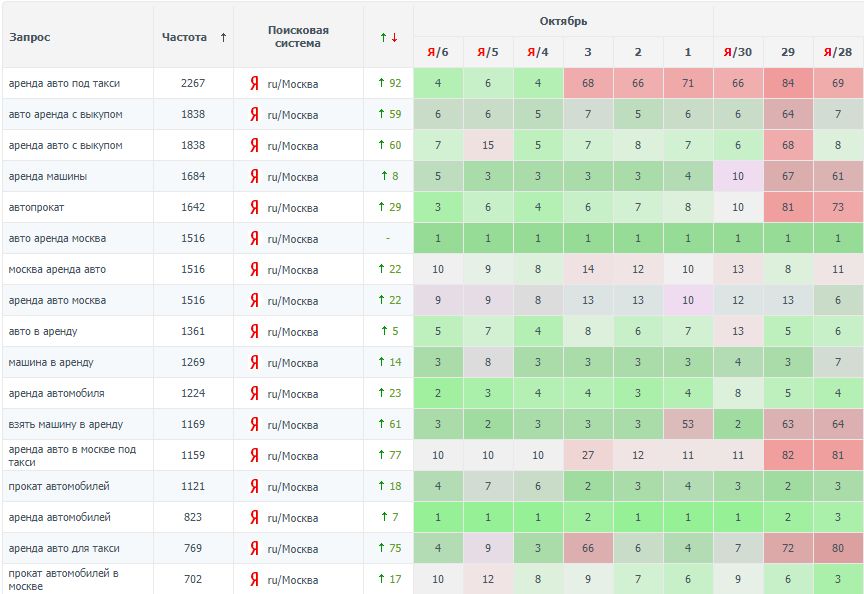The height and width of the screenshot is (594, 864).
Task: Sort the table by the Запрос column
Action: [30, 38]
